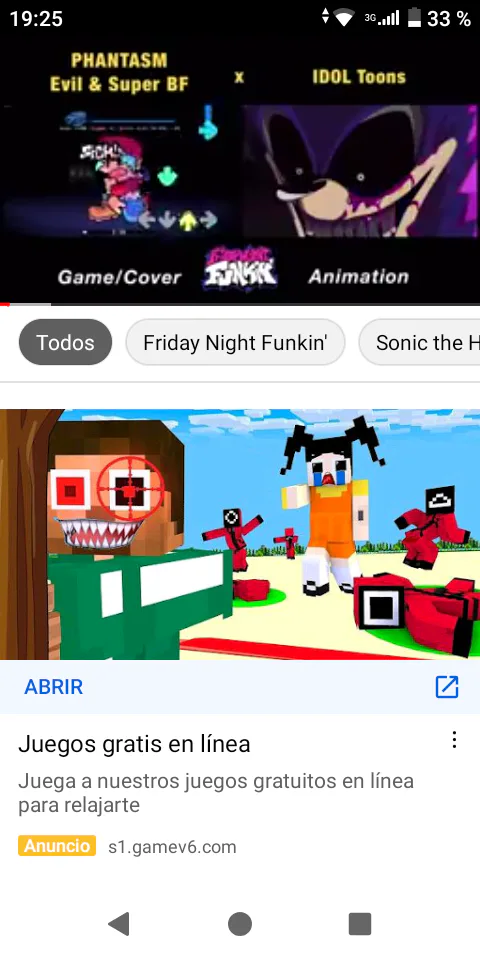
Task: Tap the ABRIR button
Action: pyautogui.click(x=54, y=687)
